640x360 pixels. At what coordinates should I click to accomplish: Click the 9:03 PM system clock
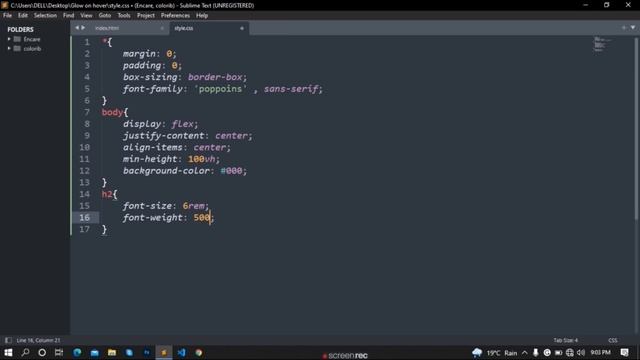click(600, 352)
